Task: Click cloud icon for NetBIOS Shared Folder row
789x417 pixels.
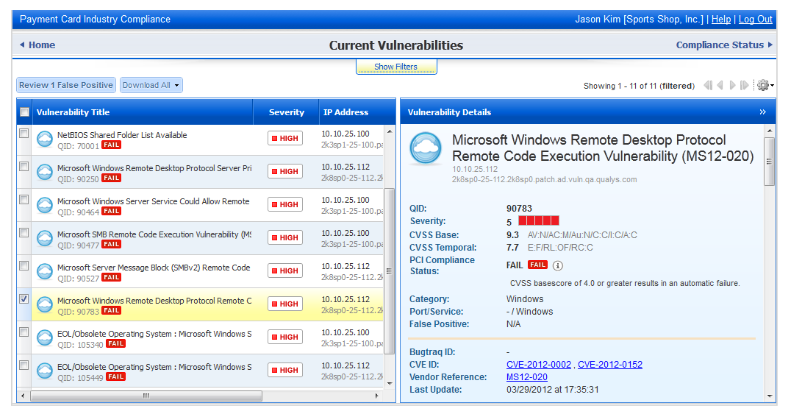Action: coord(45,139)
